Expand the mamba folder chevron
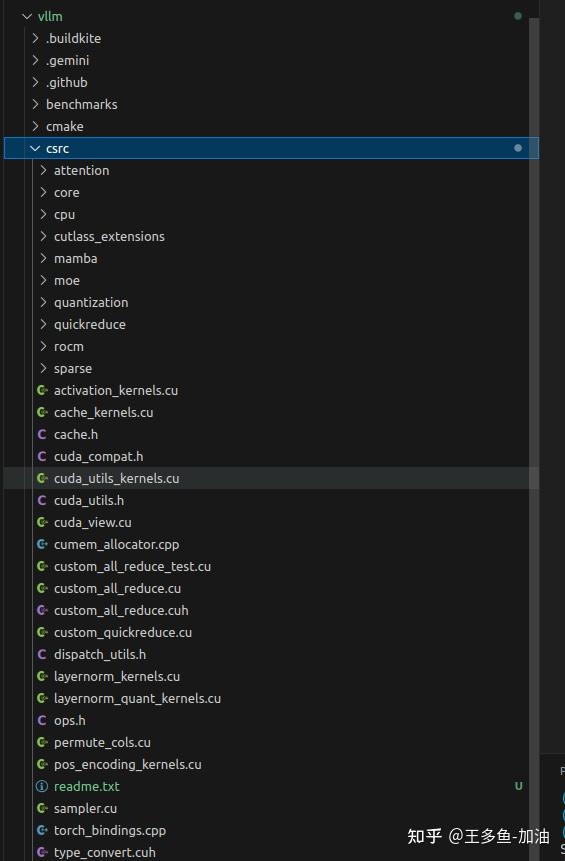565x861 pixels. [x=43, y=259]
